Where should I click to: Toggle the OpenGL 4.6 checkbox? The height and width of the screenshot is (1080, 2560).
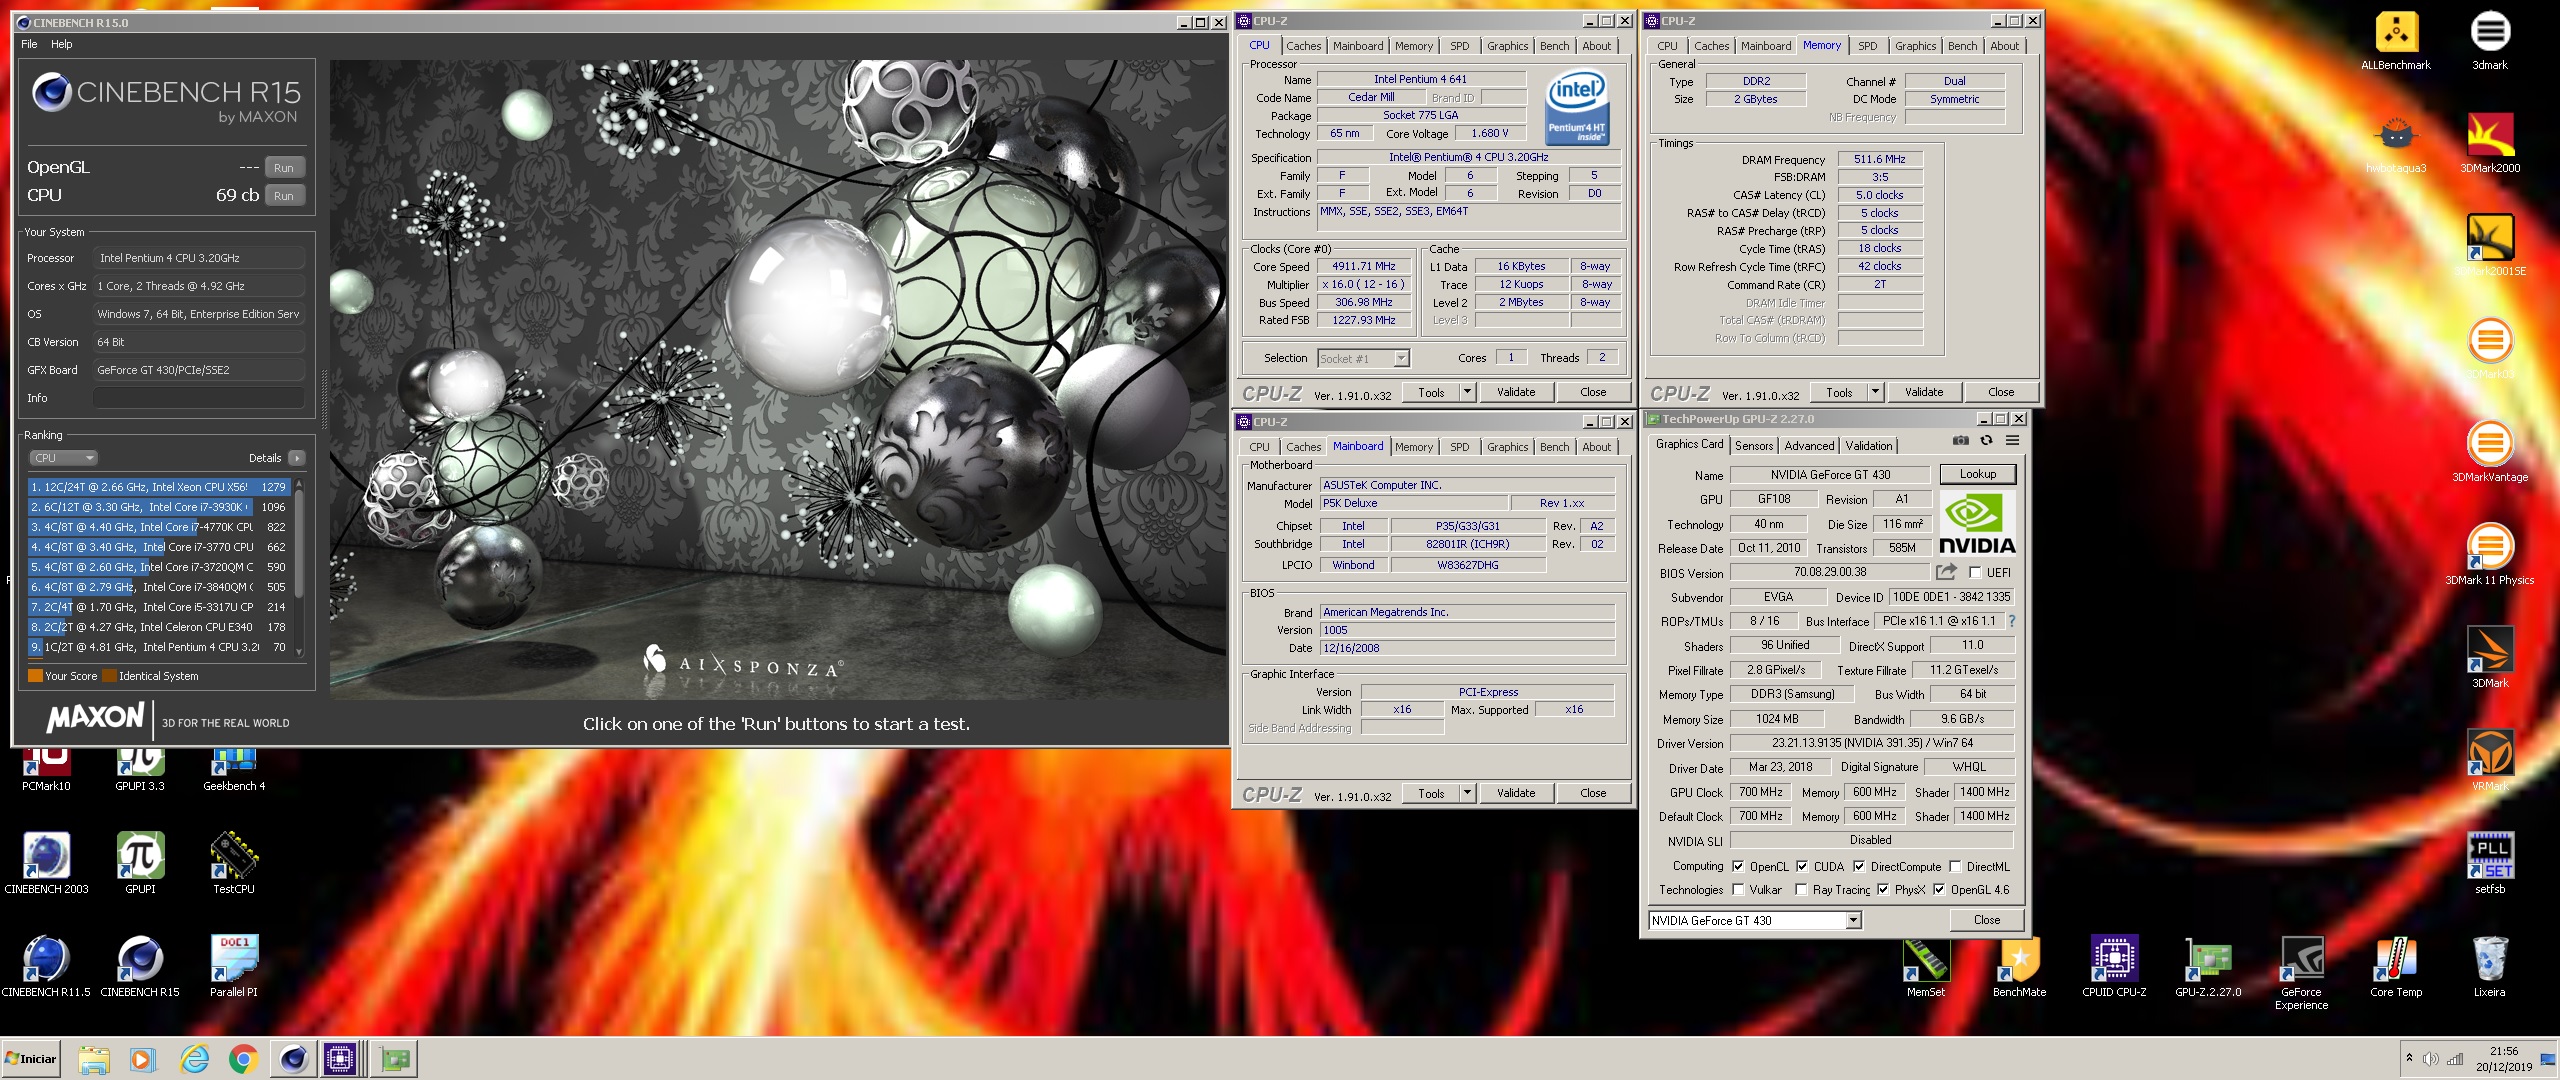coord(1939,889)
